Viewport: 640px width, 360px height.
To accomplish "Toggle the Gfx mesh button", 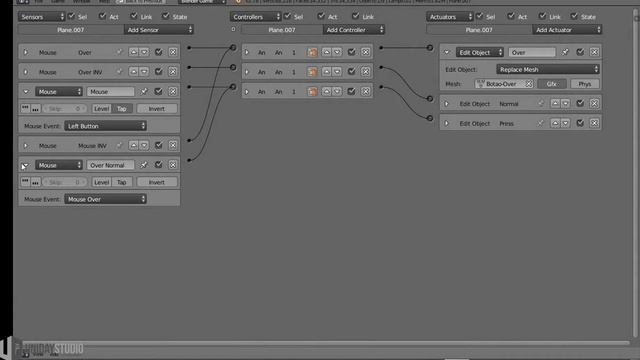I will click(x=551, y=84).
